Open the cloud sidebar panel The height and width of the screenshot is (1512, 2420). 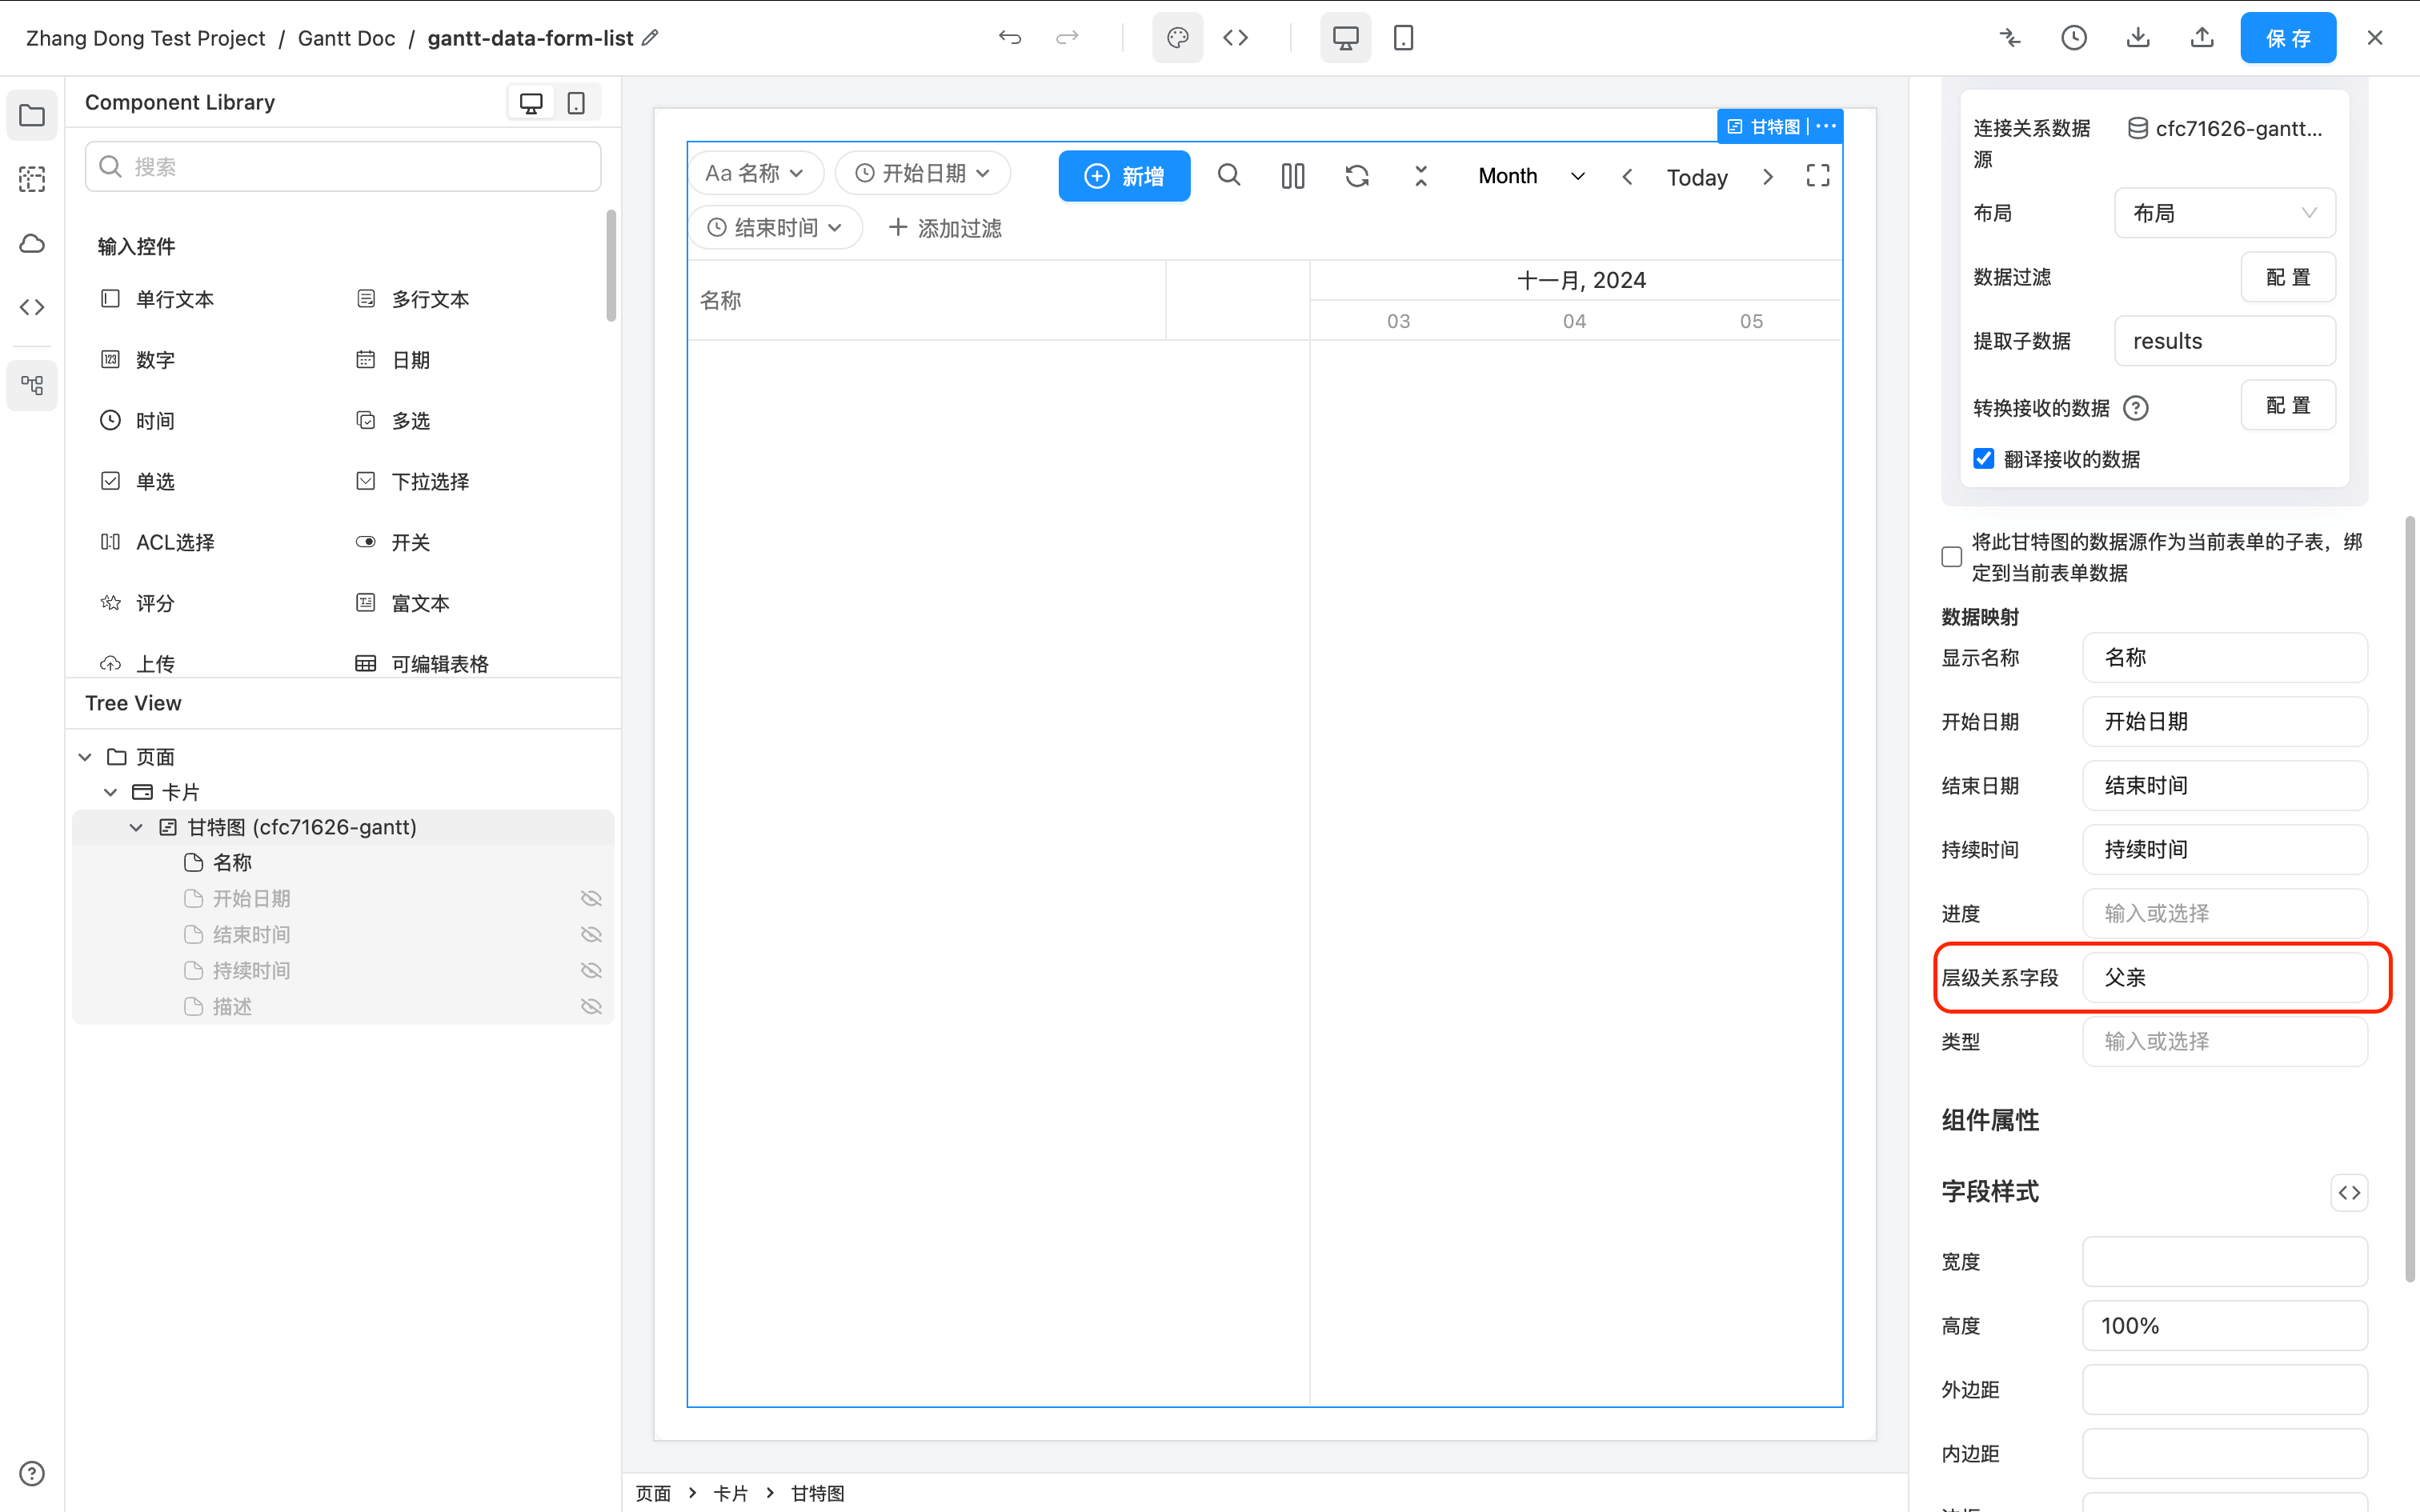pos(32,244)
